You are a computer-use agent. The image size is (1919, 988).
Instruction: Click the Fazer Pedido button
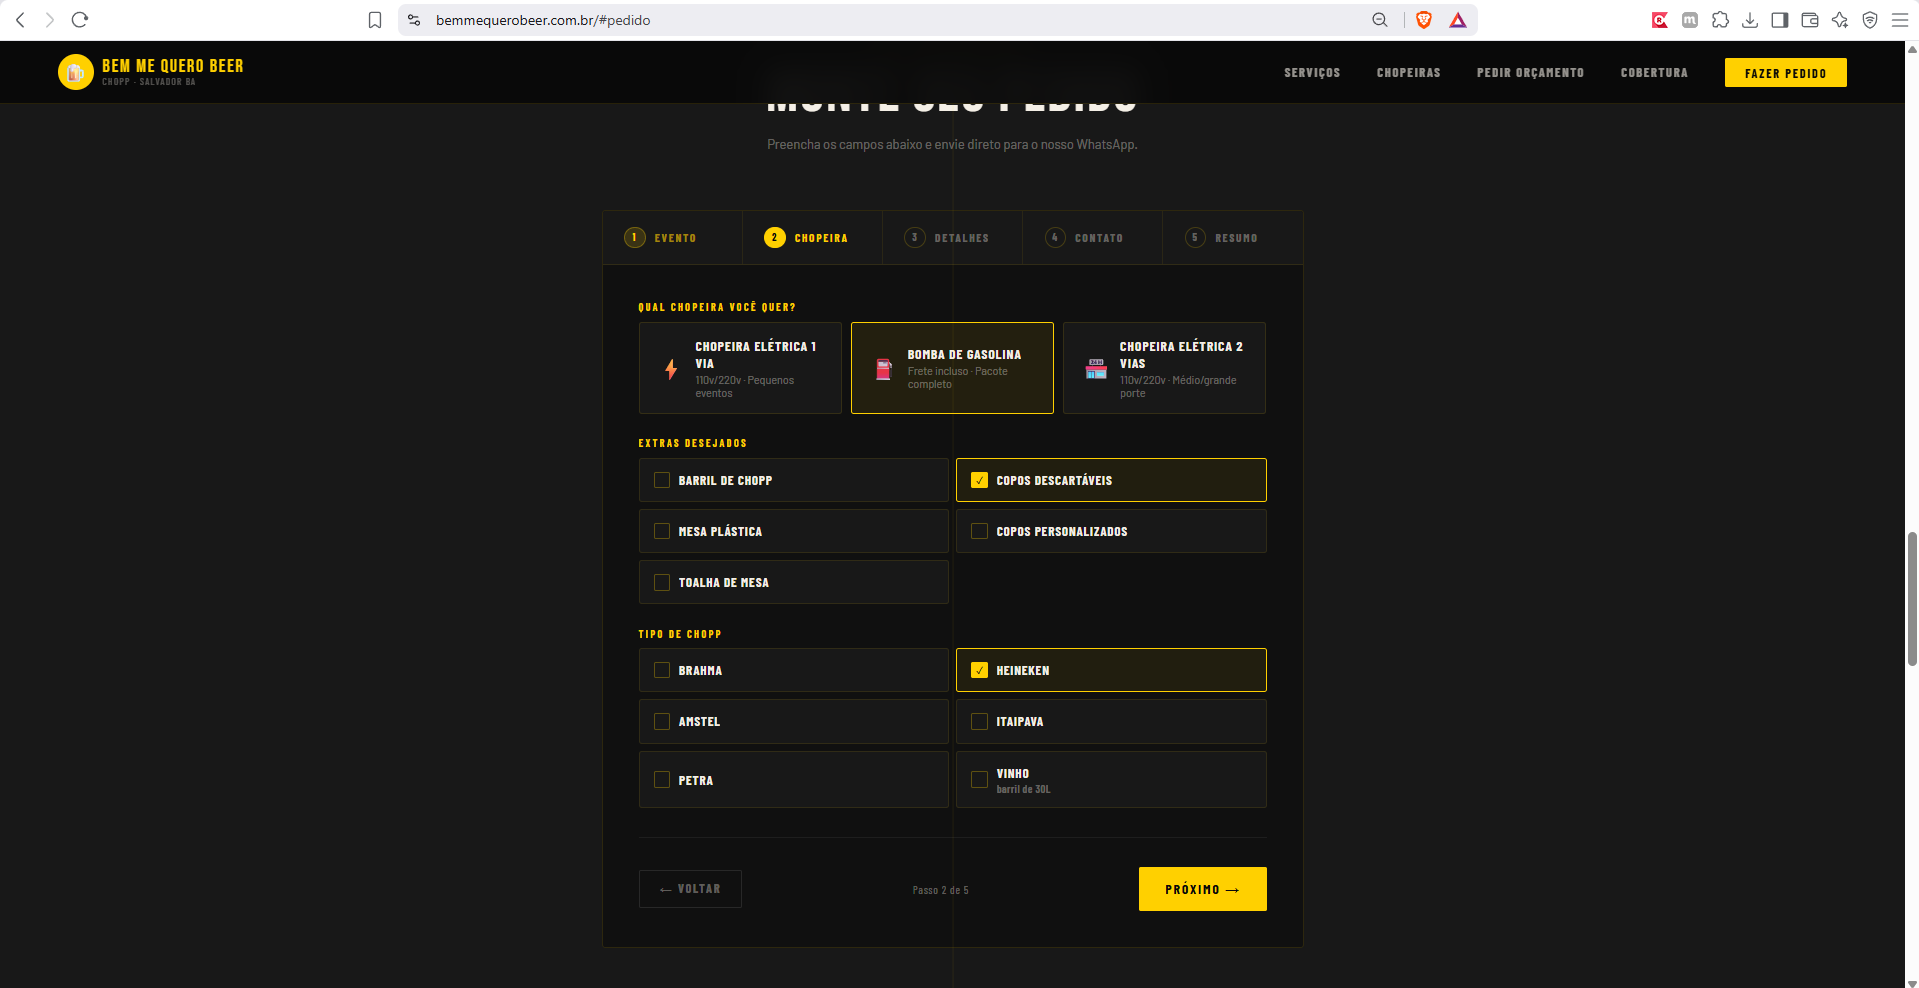click(x=1785, y=73)
